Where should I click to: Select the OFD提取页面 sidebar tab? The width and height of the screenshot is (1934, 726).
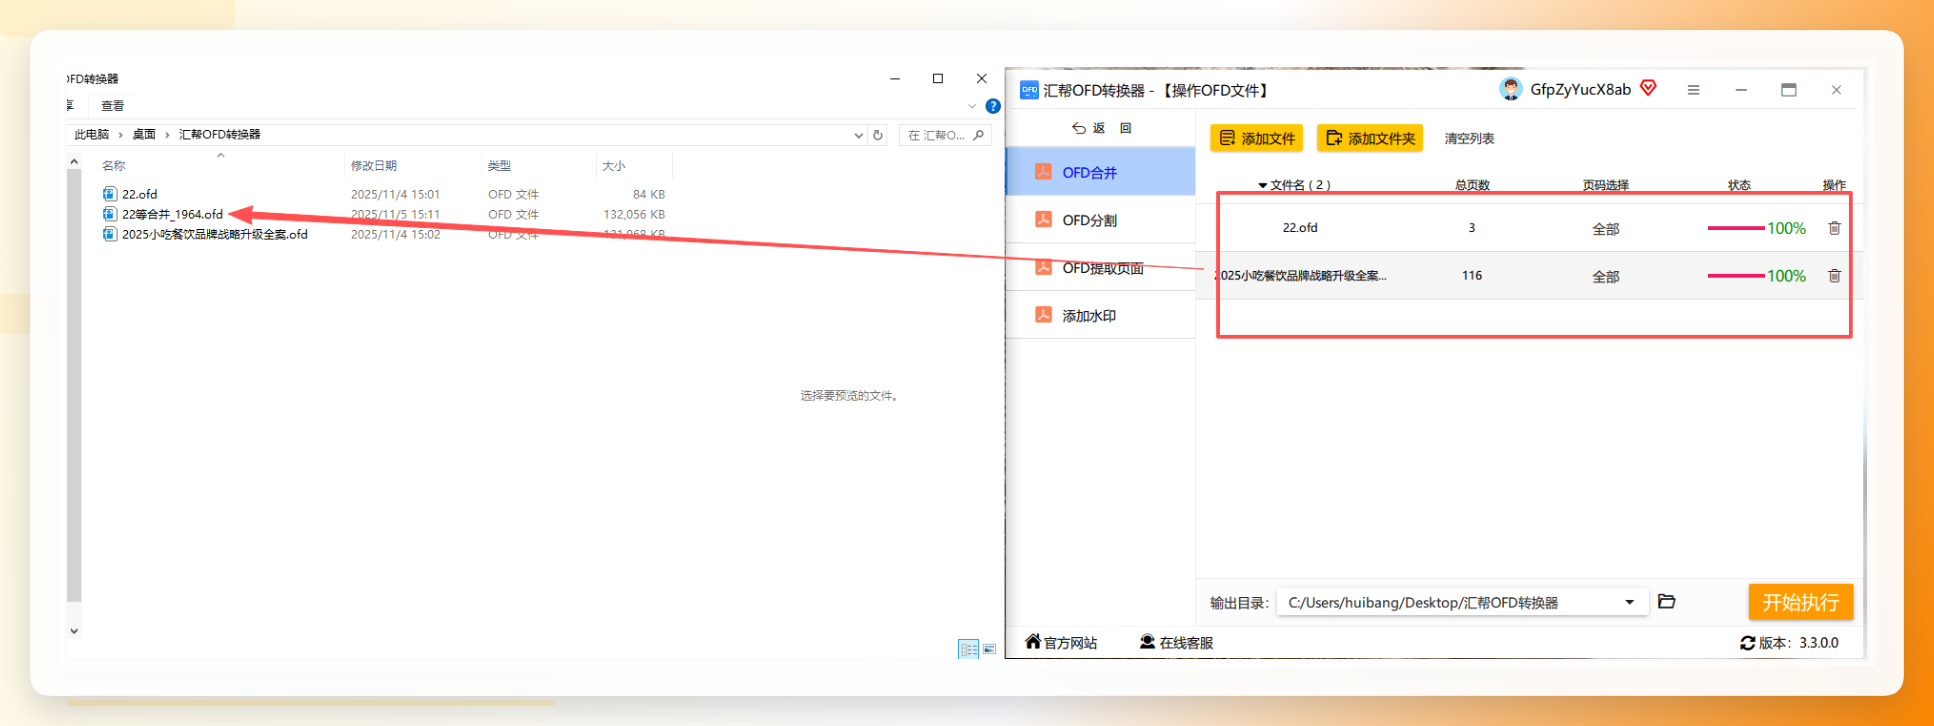click(x=1100, y=268)
